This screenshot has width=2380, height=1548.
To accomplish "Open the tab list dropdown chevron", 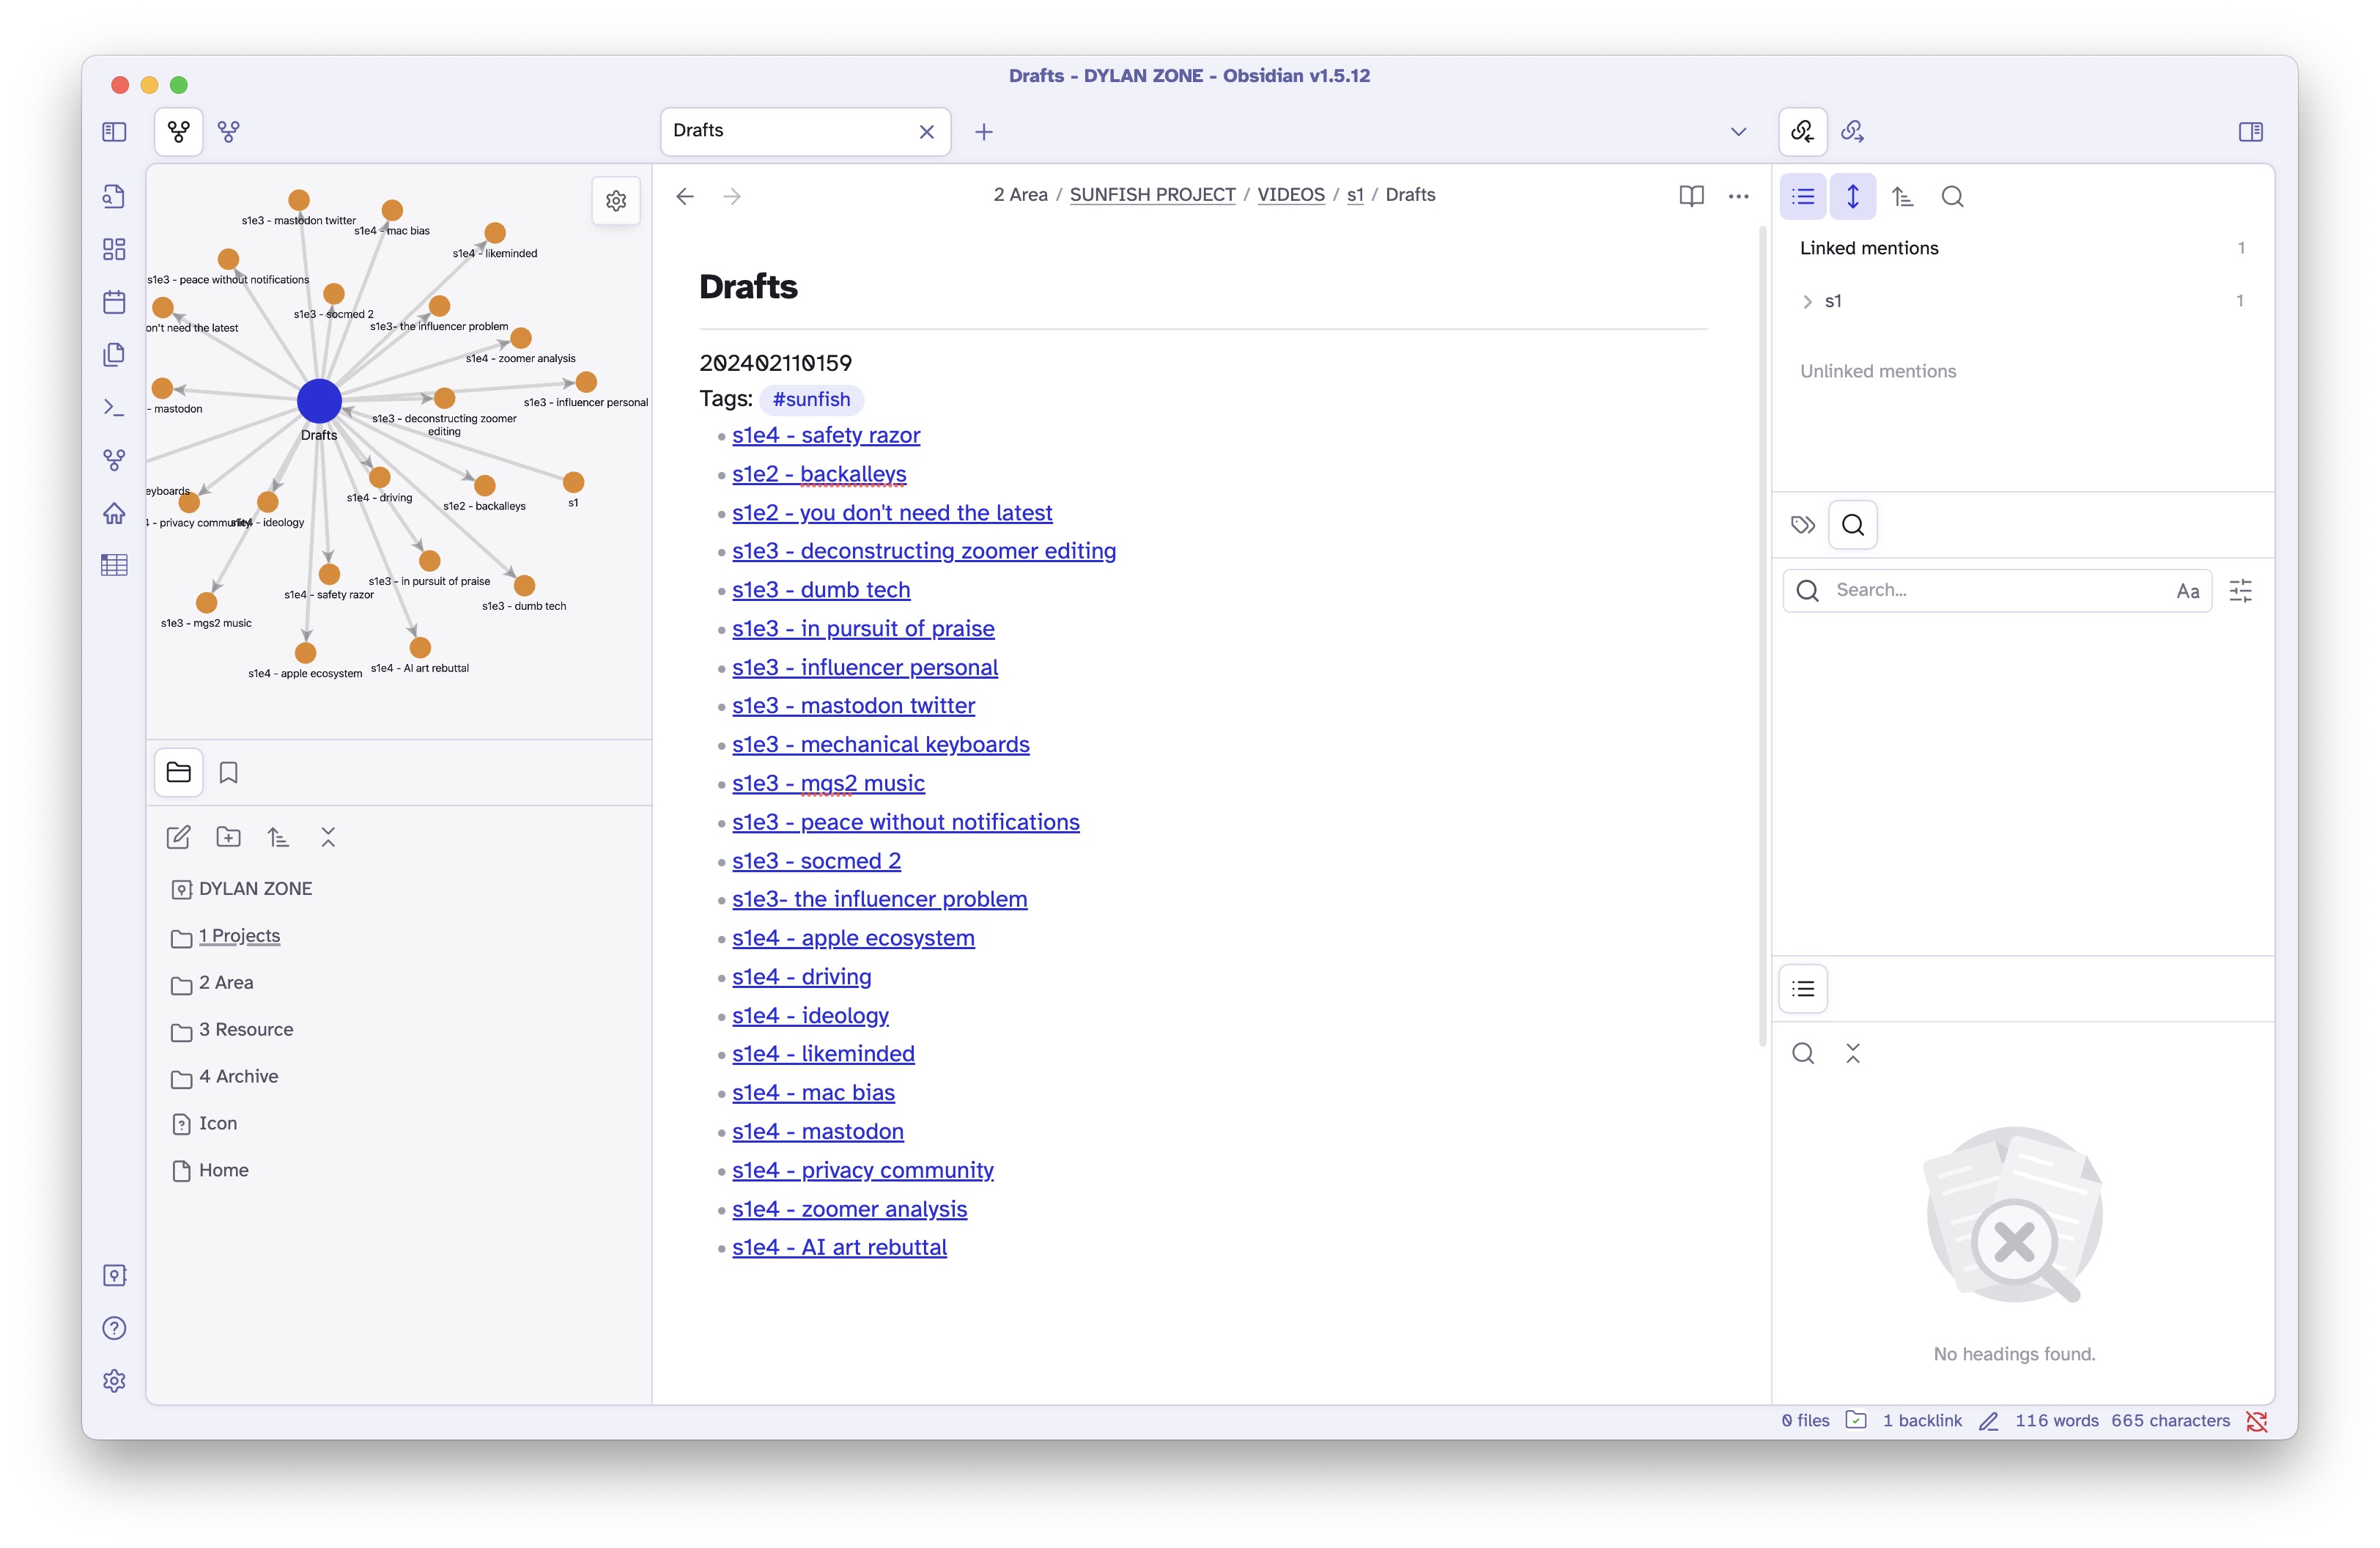I will pos(1738,132).
